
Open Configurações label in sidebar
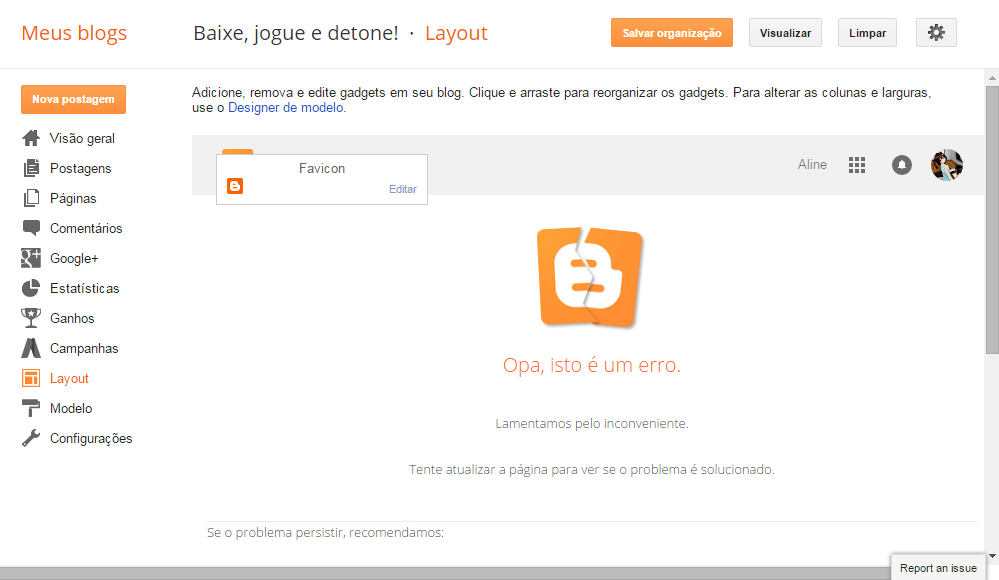pyautogui.click(x=91, y=439)
